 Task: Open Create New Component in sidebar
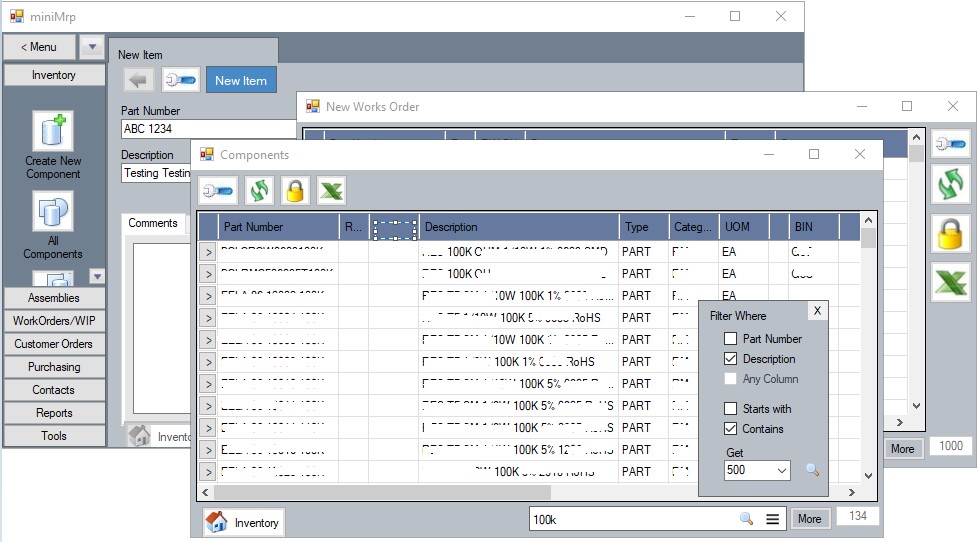click(x=53, y=146)
